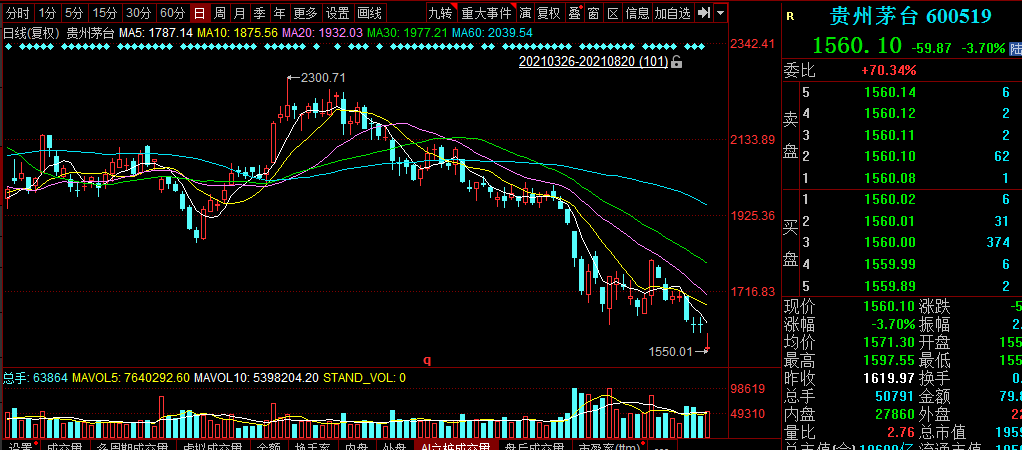Expand the 更多 periods menu
The image size is (1022, 450).
[x=306, y=13]
